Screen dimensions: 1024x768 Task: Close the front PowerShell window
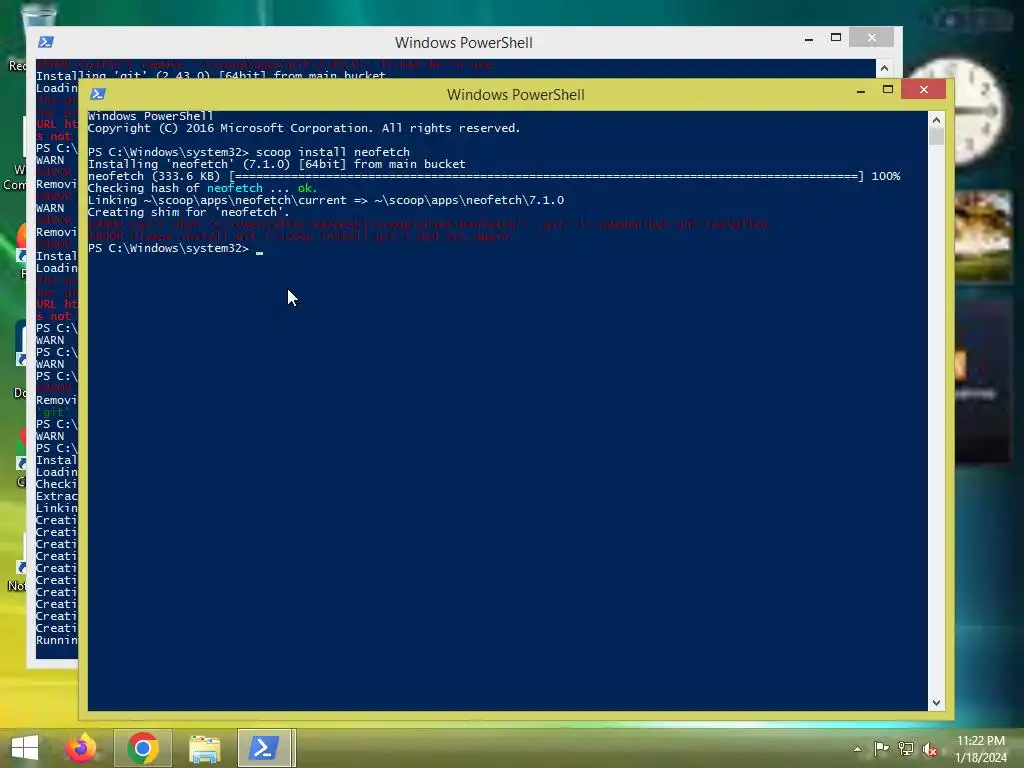pyautogui.click(x=923, y=89)
